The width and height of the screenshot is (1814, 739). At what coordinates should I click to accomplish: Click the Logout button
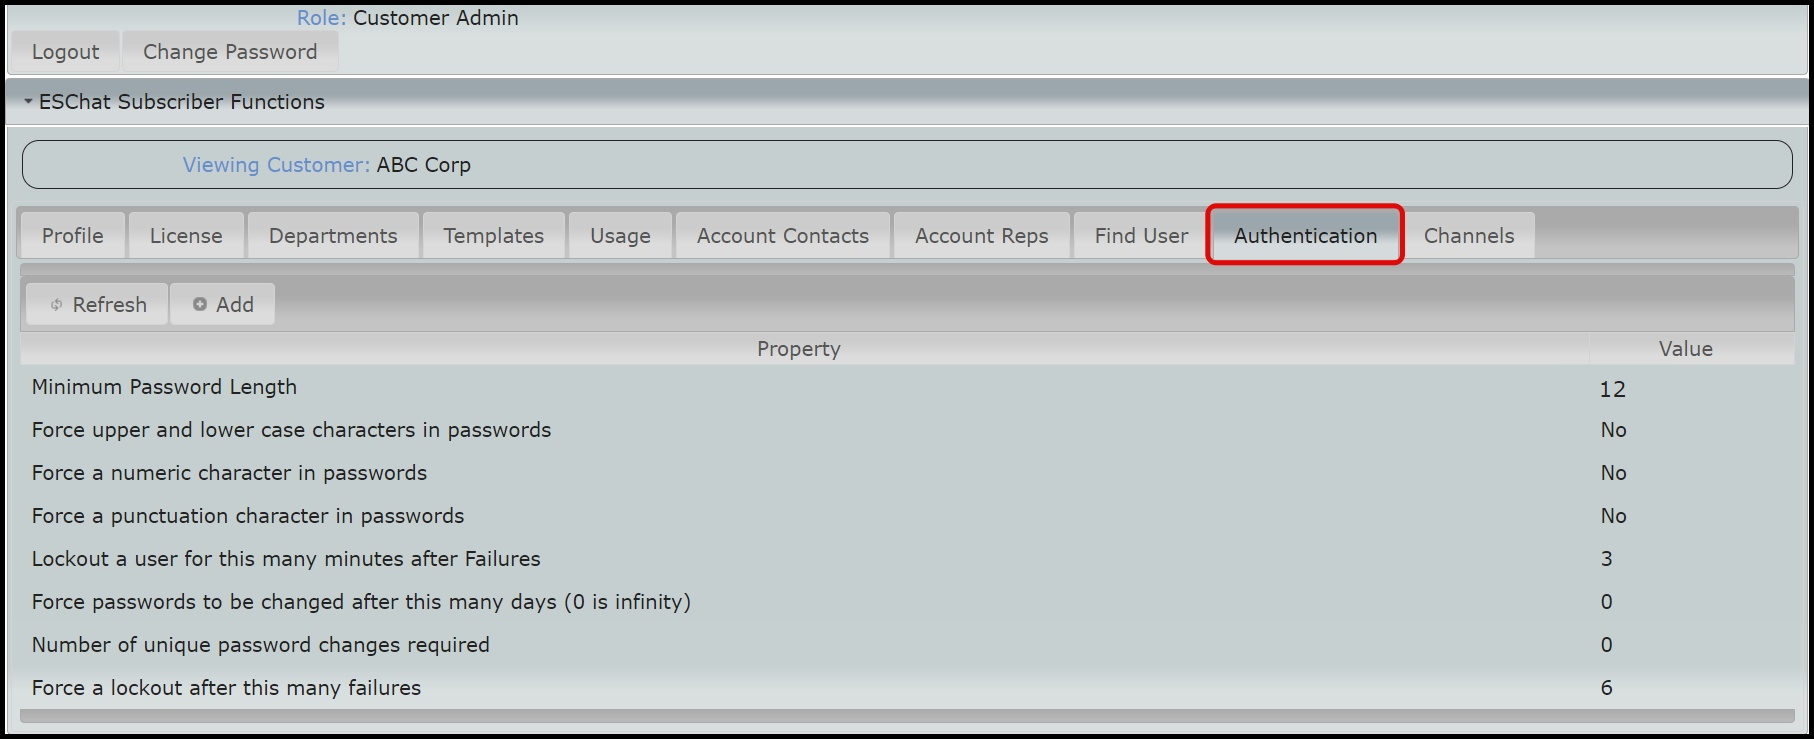coord(64,51)
